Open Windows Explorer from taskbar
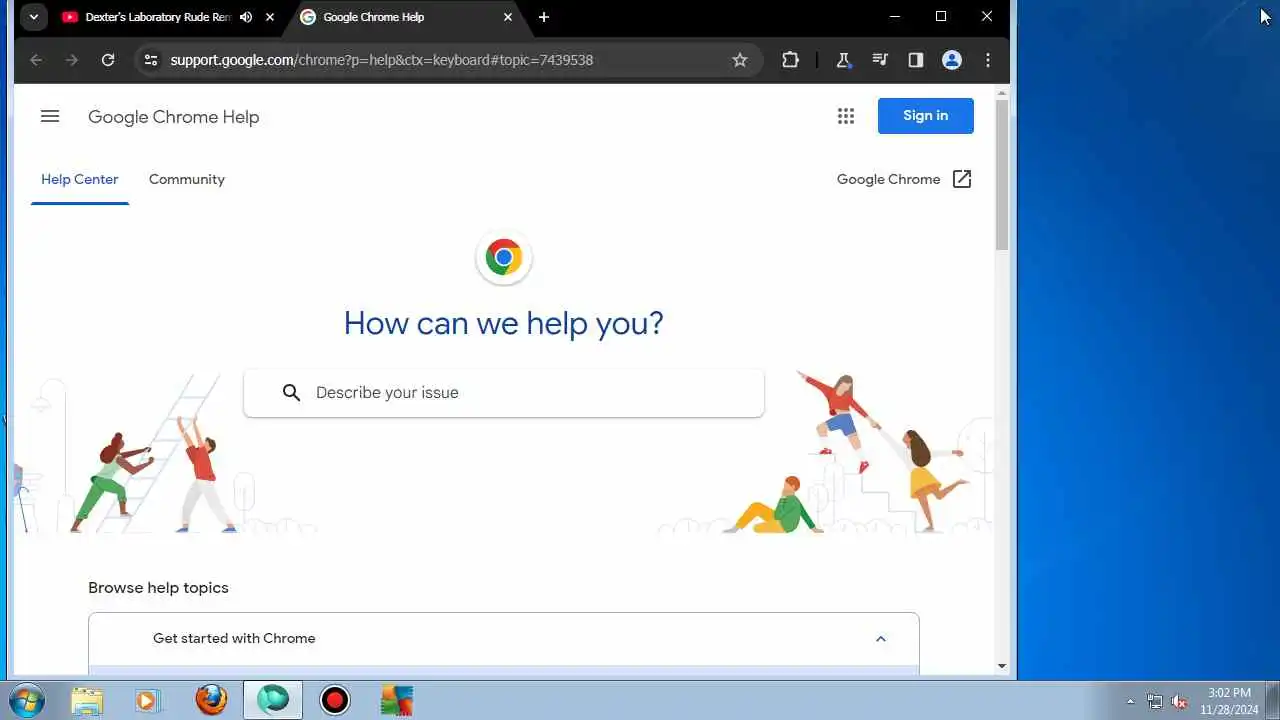1280x720 pixels. click(x=88, y=701)
